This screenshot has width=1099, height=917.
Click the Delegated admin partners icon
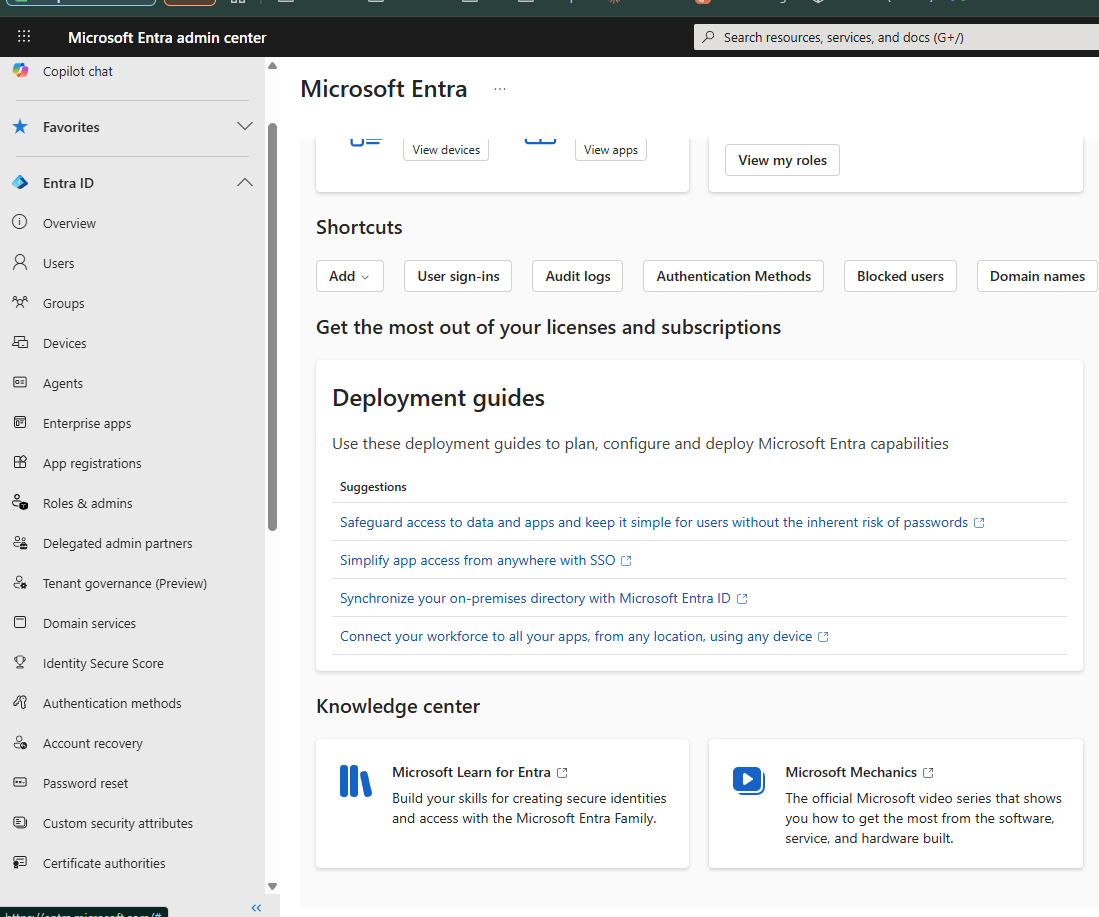point(20,542)
